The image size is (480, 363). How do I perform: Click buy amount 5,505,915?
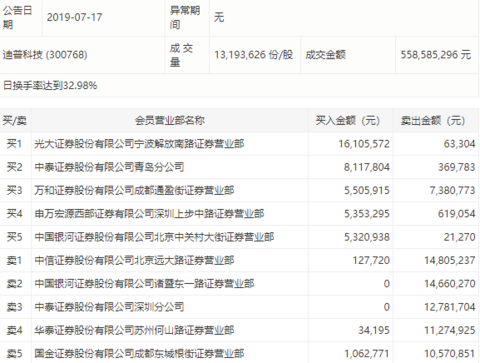[x=367, y=190]
